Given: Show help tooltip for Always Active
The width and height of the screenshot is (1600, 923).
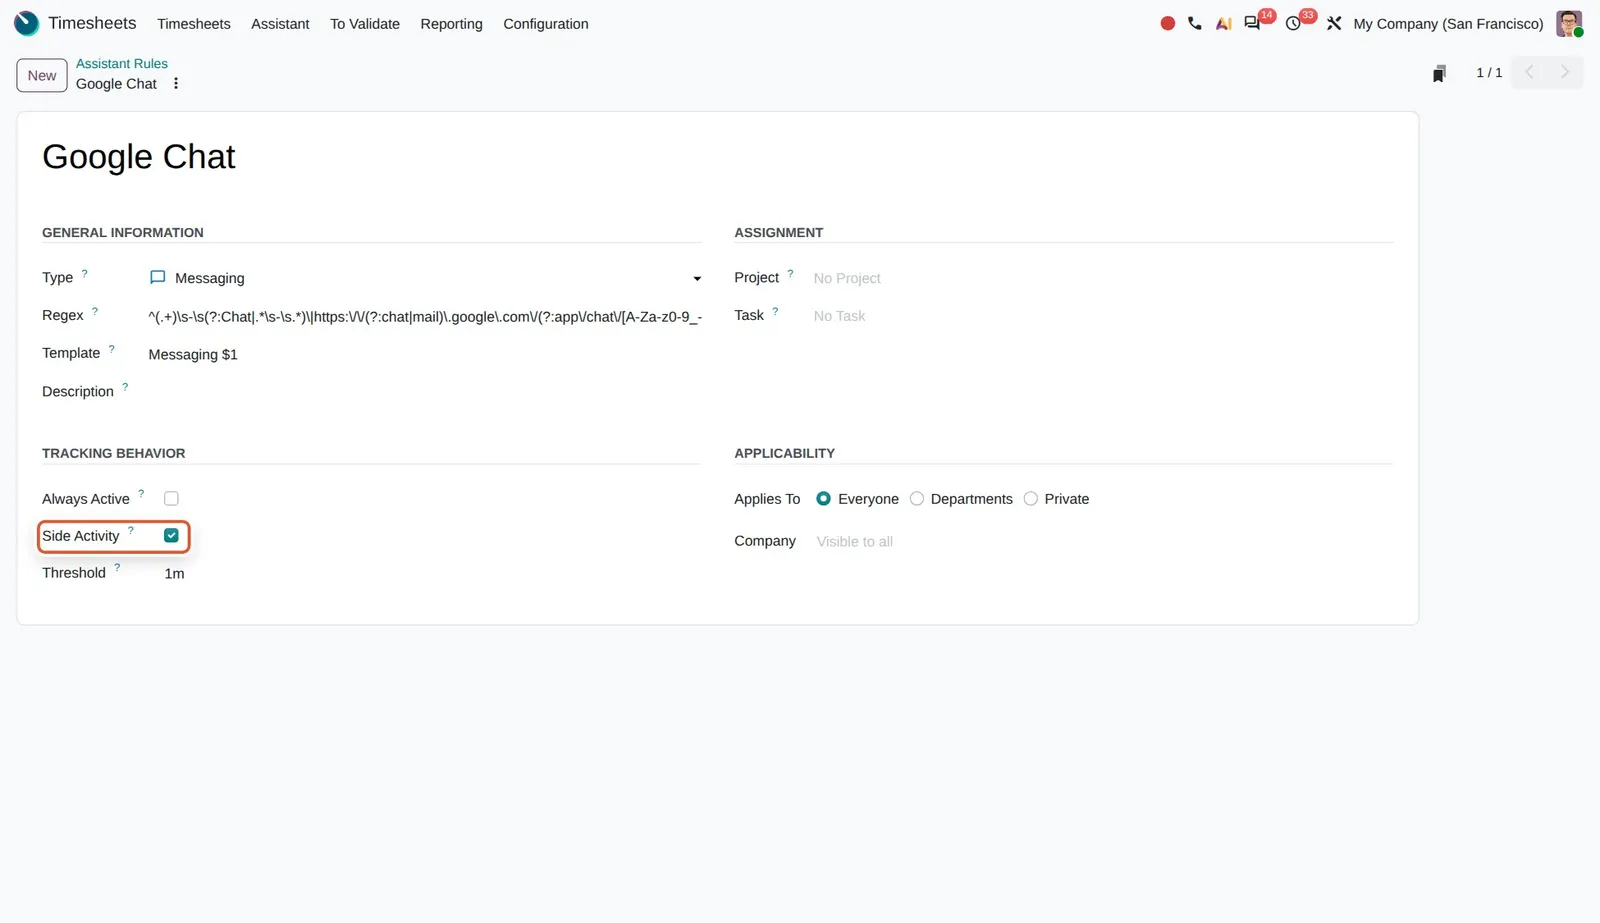Looking at the screenshot, I should click(x=141, y=494).
